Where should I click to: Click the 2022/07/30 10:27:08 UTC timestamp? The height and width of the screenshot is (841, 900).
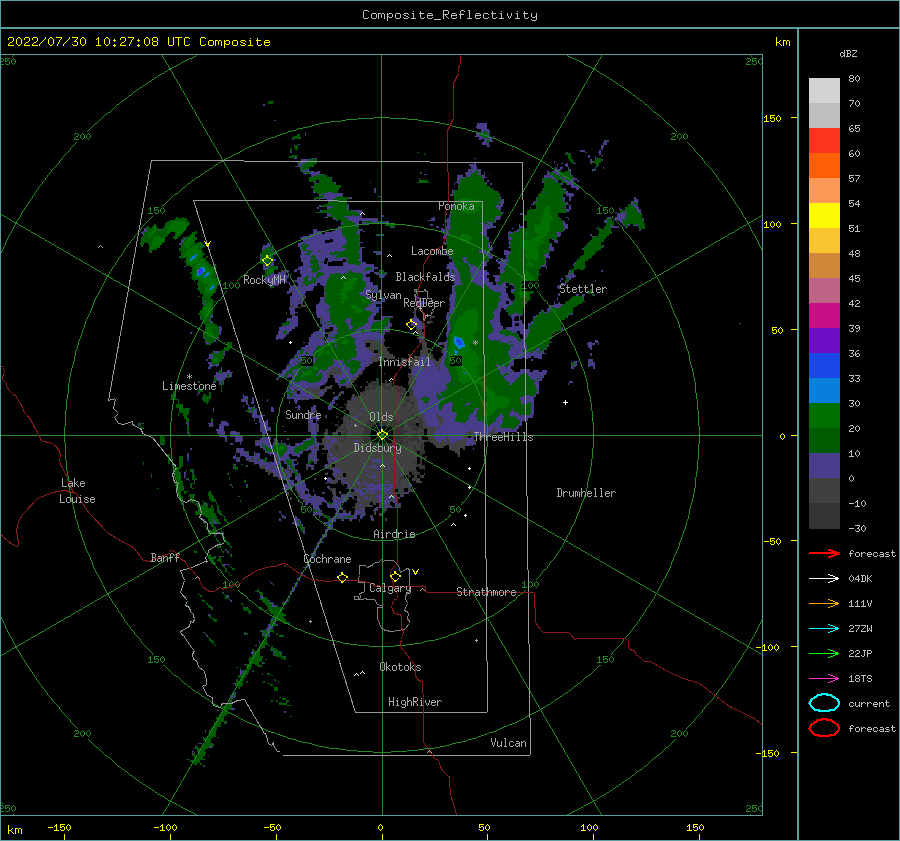coord(93,42)
